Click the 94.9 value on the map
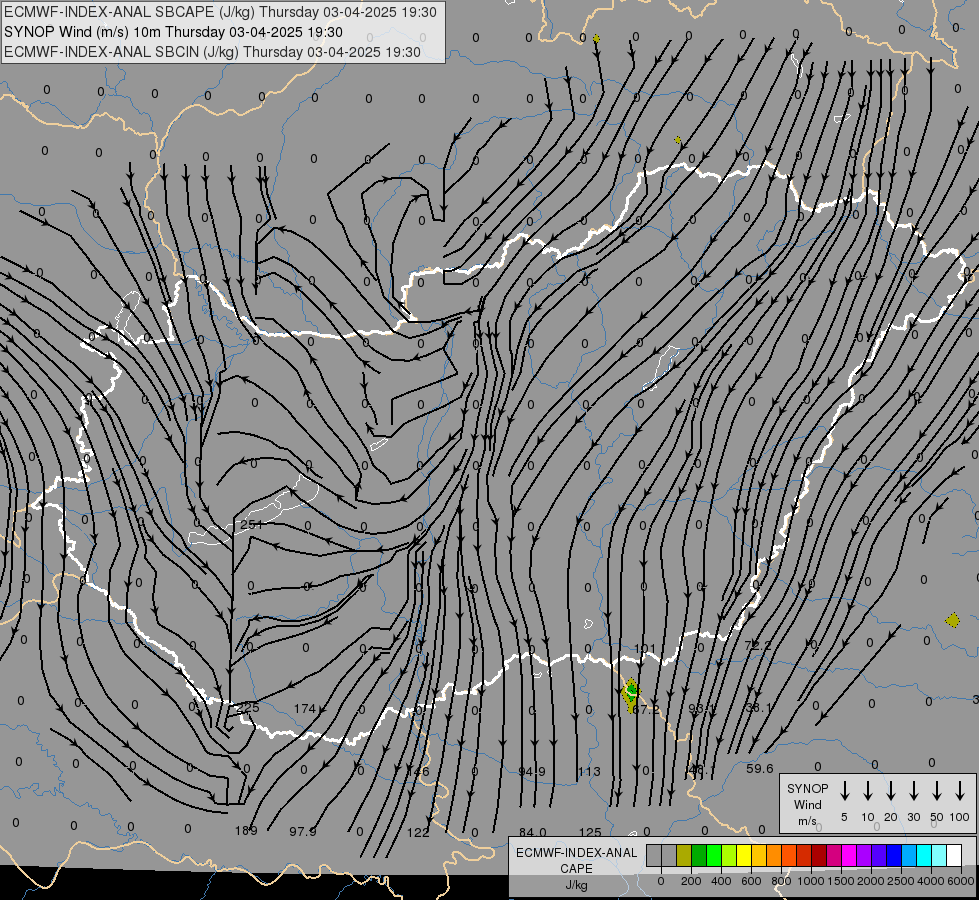Viewport: 979px width, 900px height. (532, 771)
